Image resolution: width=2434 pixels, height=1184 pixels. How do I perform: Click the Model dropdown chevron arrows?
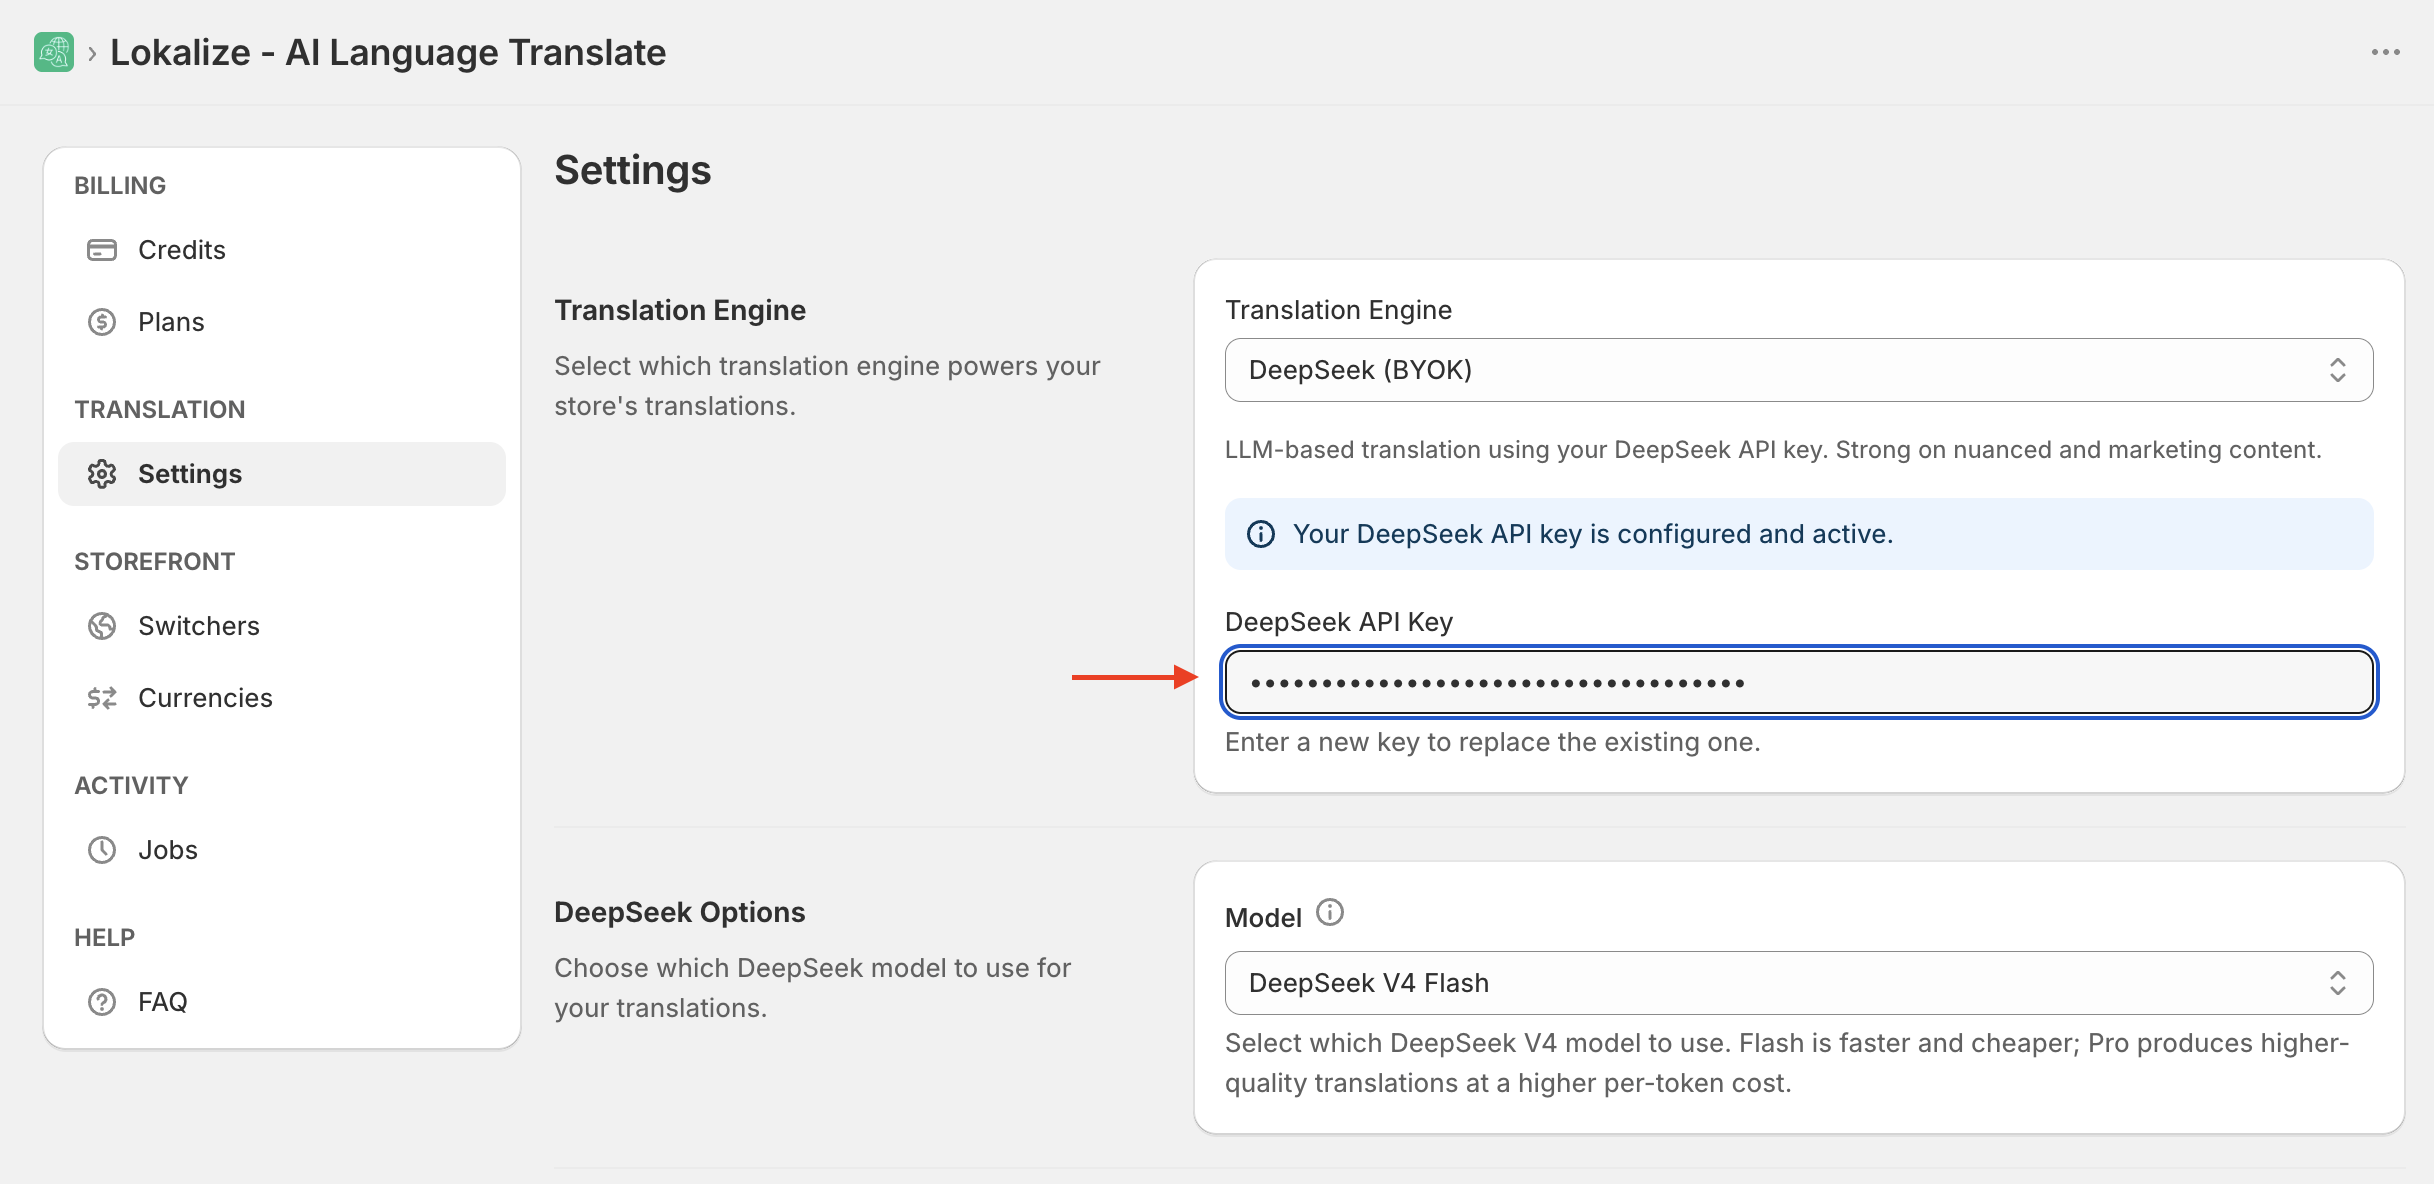point(2338,983)
